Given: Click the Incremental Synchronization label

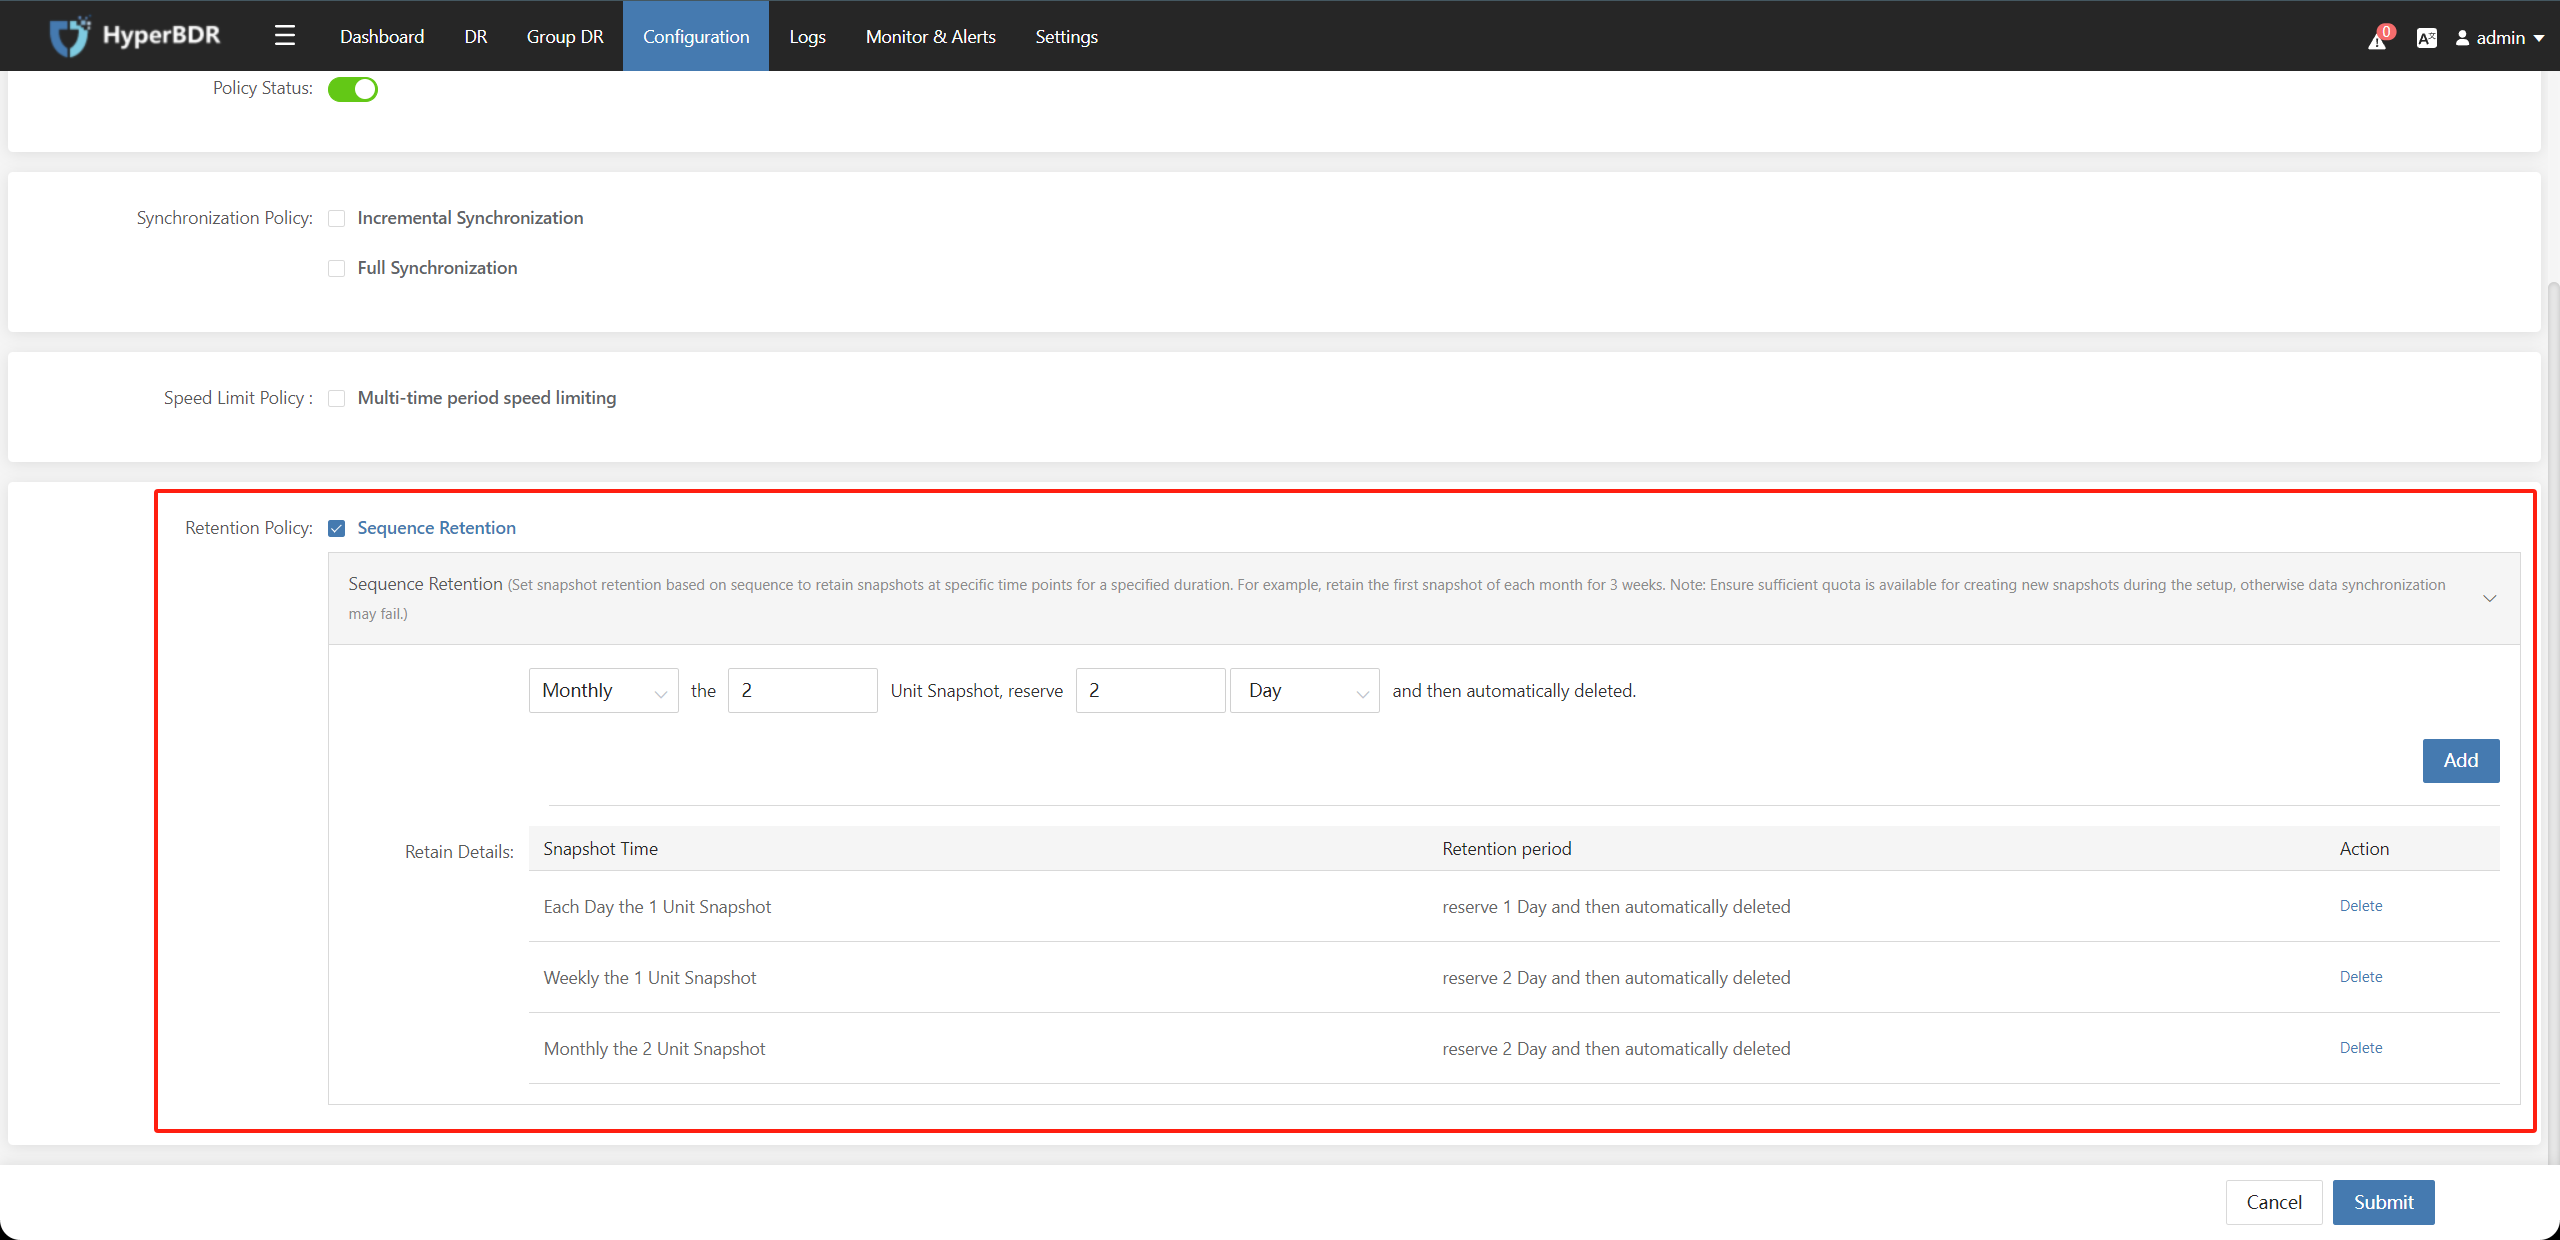Looking at the screenshot, I should (x=470, y=218).
